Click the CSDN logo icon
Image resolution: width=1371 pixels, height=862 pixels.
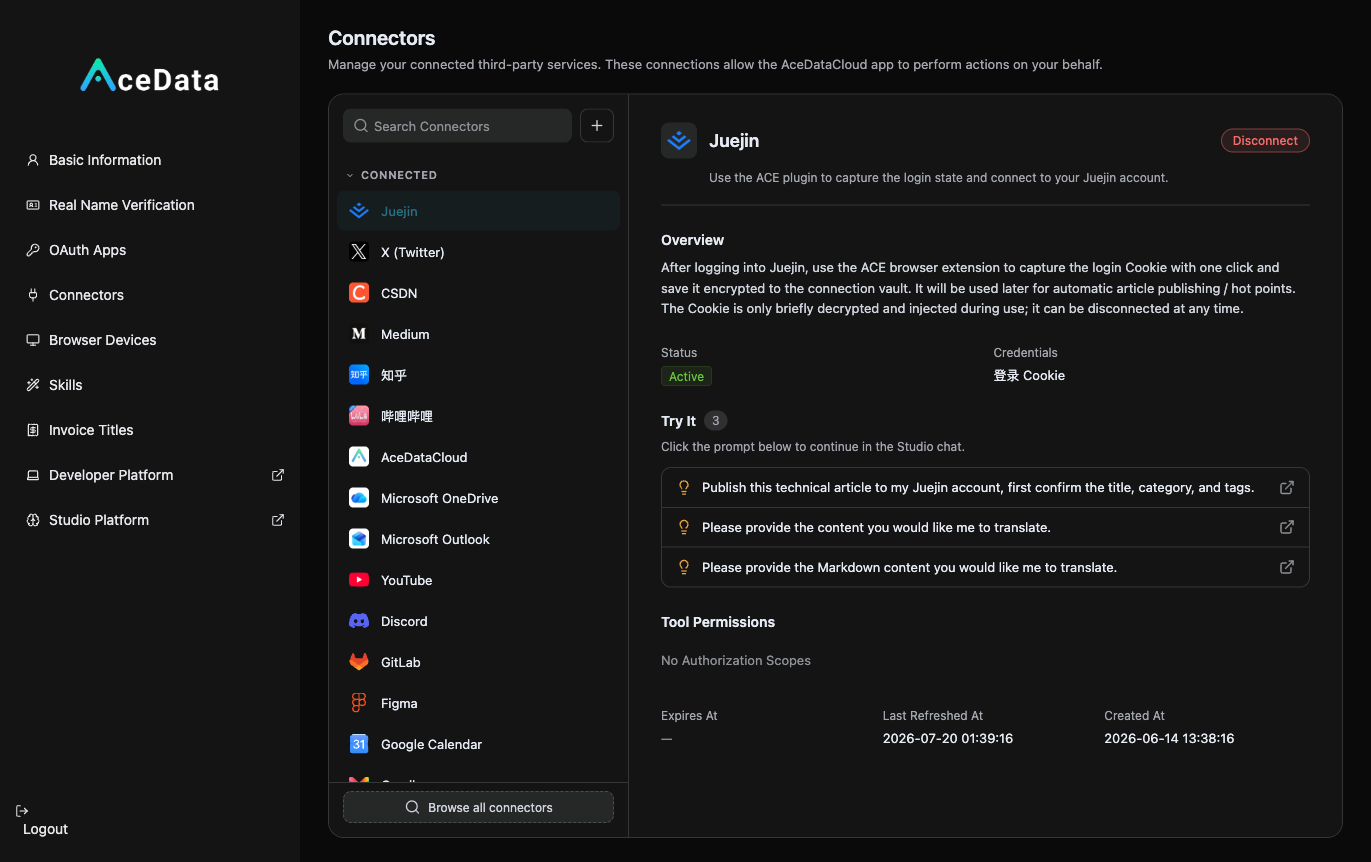coord(359,293)
